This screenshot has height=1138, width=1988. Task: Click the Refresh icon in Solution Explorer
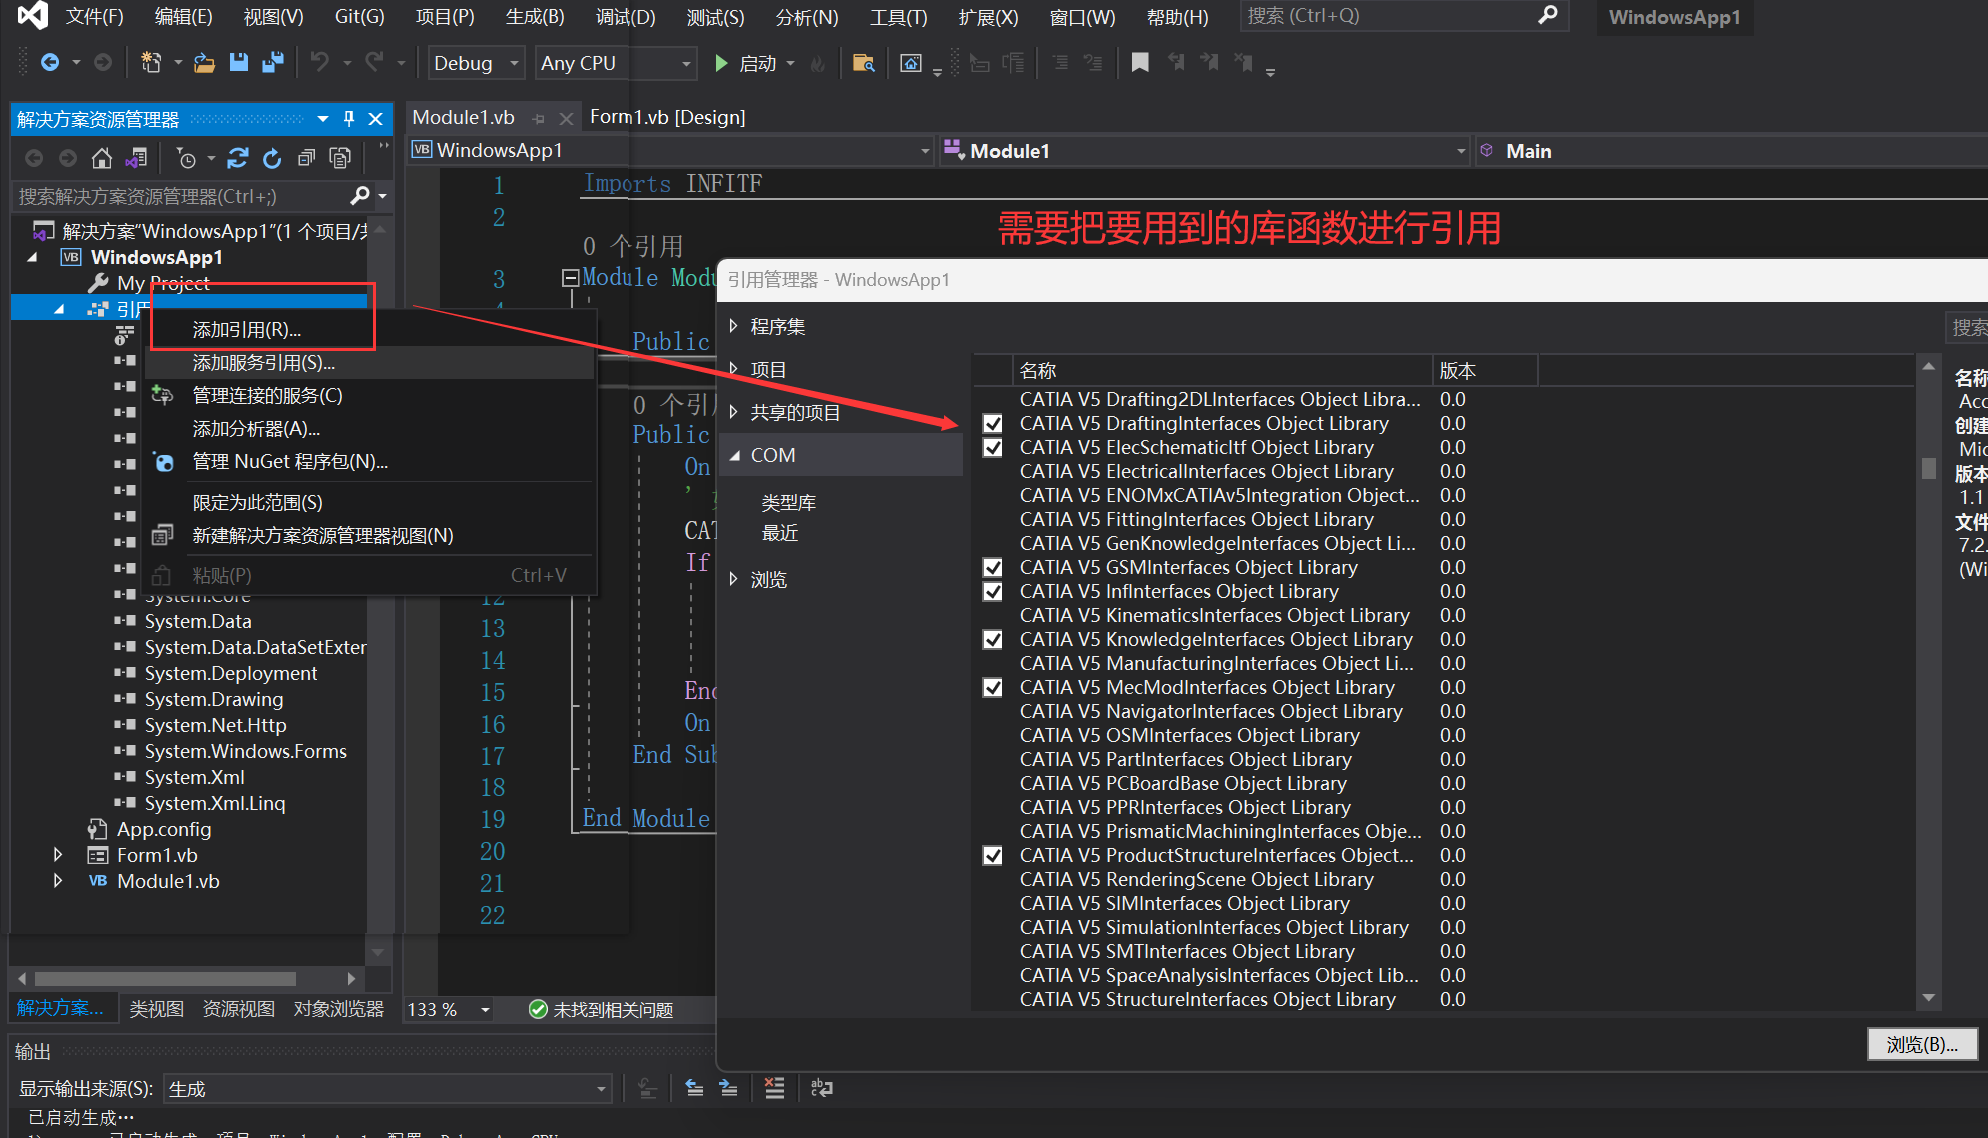272,158
